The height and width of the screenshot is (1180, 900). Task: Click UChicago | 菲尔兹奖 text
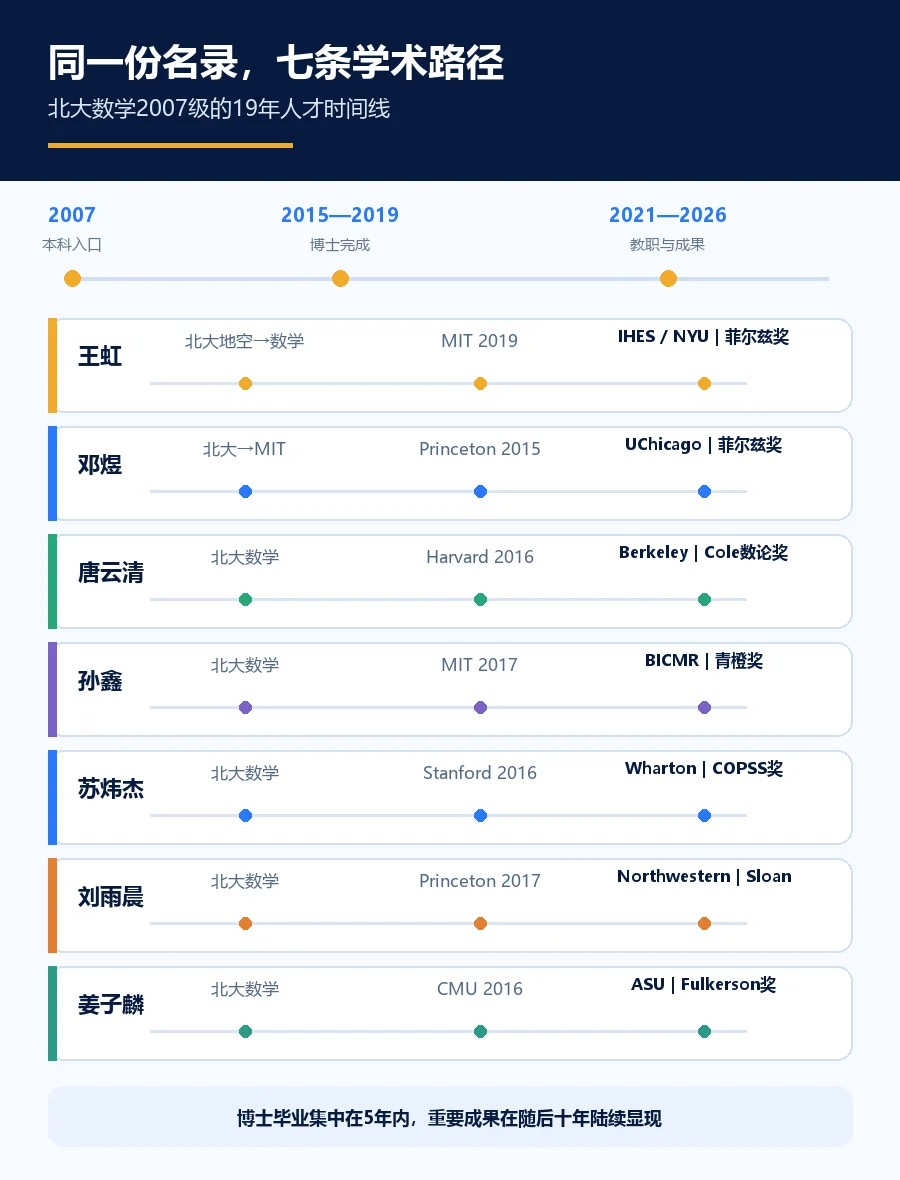tap(704, 445)
